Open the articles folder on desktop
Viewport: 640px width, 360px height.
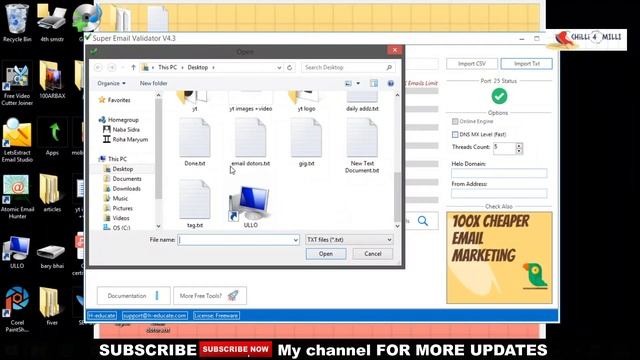pyautogui.click(x=52, y=194)
